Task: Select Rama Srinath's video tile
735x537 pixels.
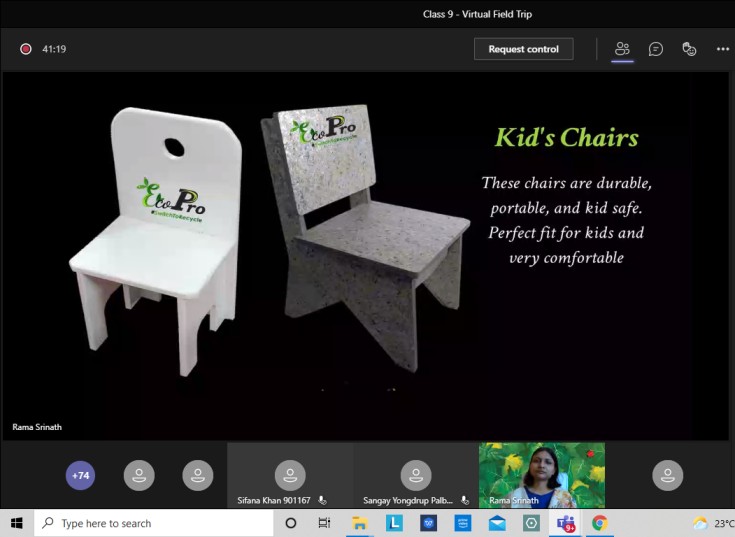Action: [541, 476]
